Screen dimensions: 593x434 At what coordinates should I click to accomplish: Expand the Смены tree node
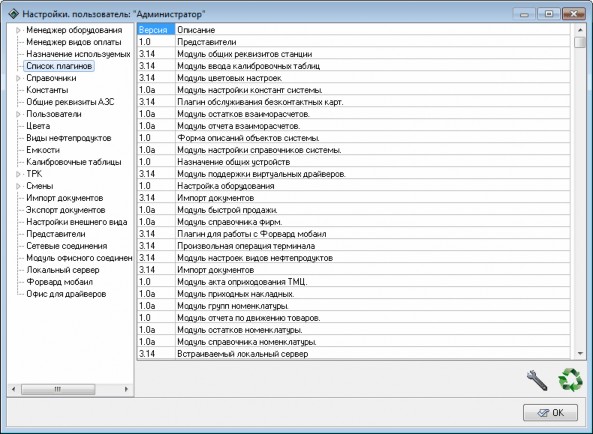point(18,186)
